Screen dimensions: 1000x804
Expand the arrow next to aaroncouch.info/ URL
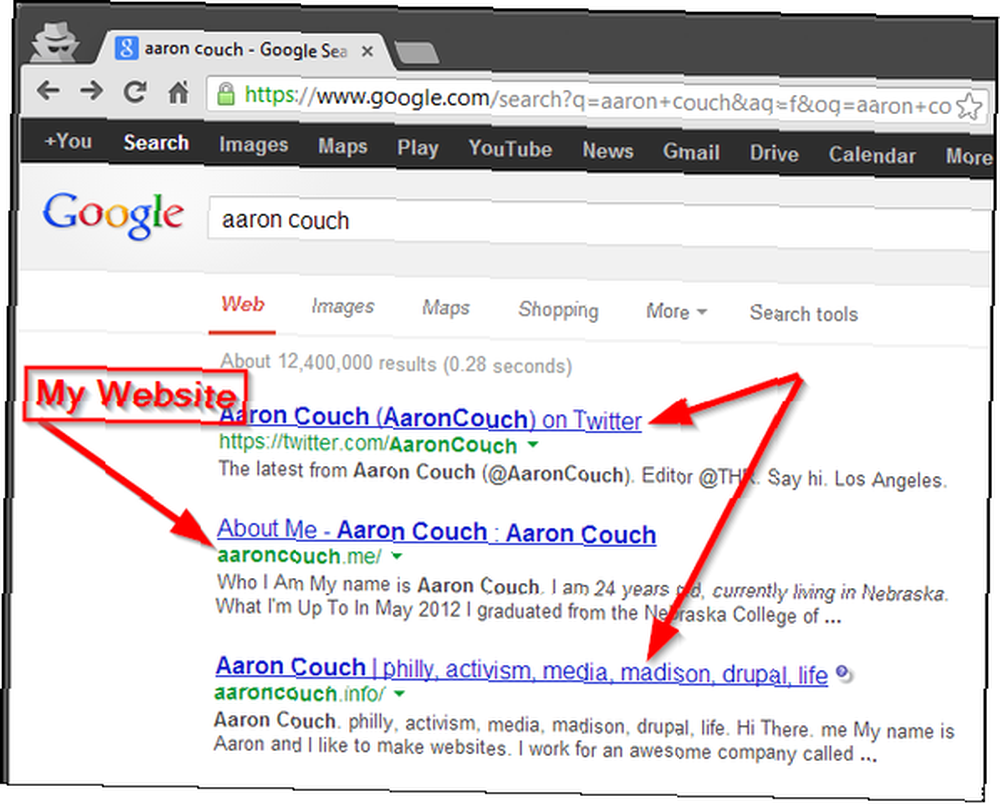(400, 693)
